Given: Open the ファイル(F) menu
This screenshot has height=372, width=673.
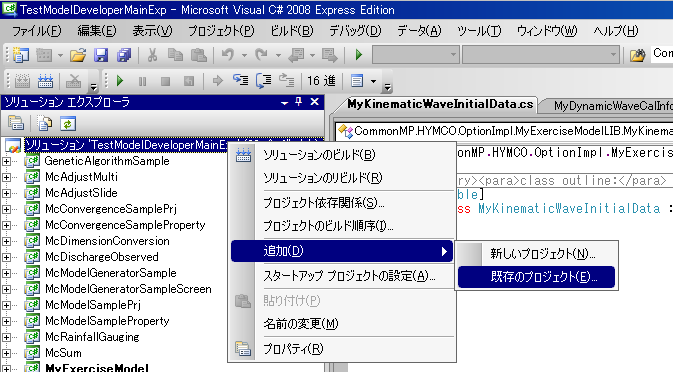Looking at the screenshot, I should tap(36, 31).
